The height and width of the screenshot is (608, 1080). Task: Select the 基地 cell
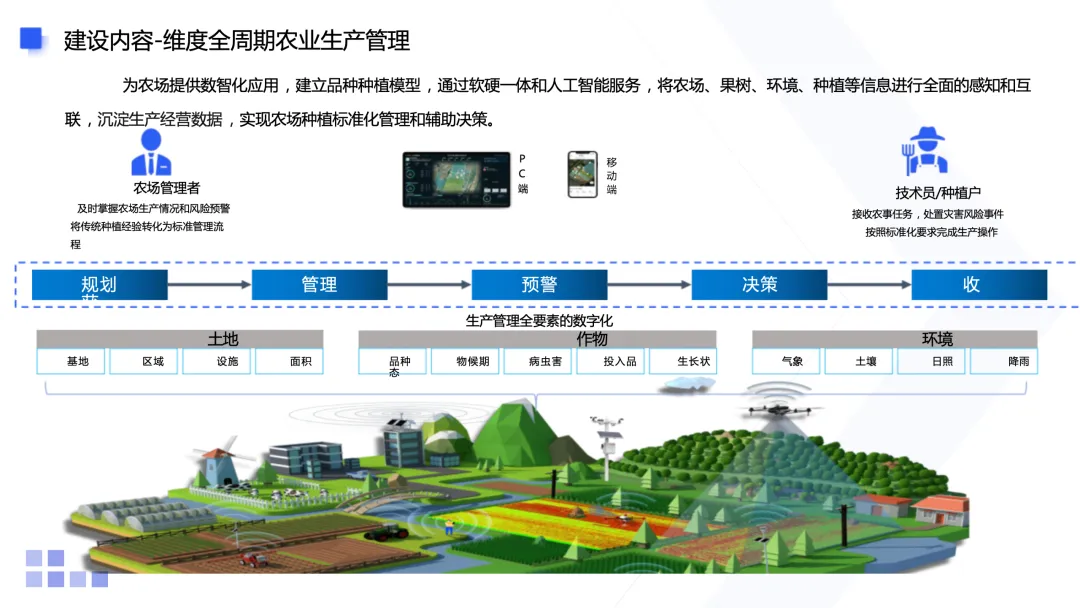[71, 361]
